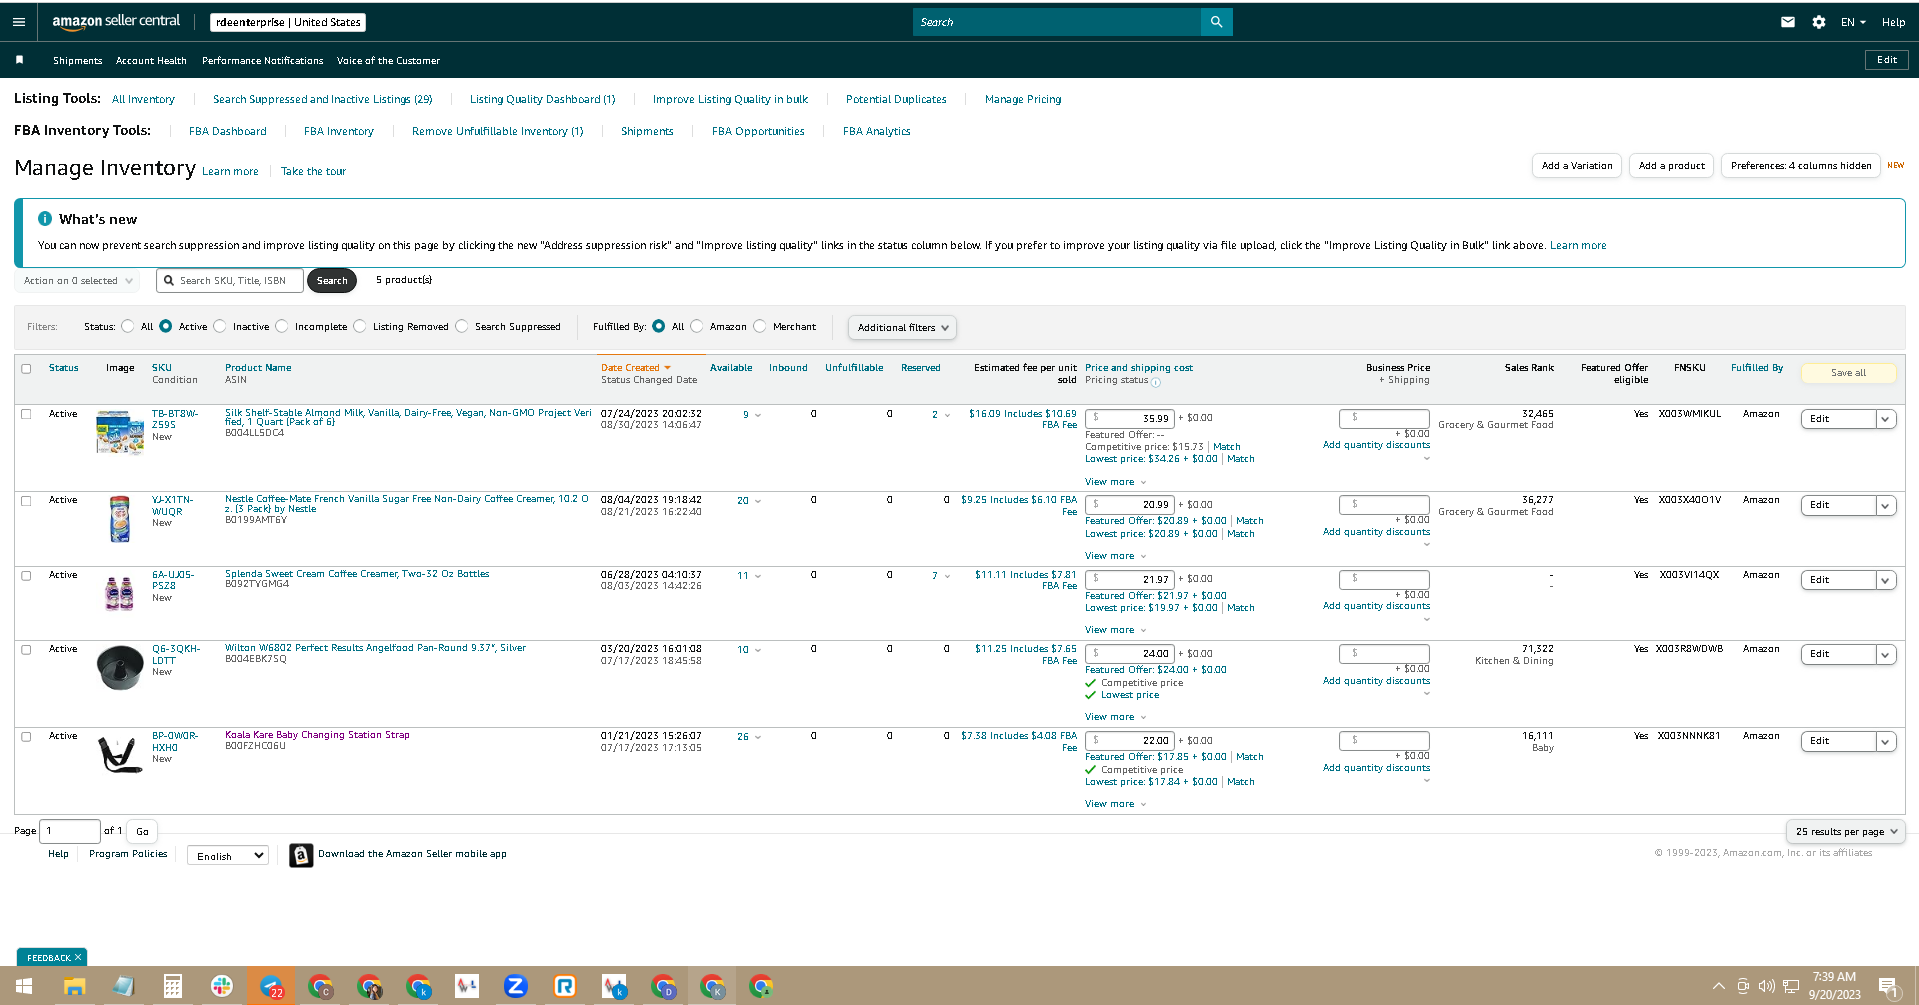Click the Pricing status info icon
The image size is (1919, 1005).
(x=1156, y=382)
